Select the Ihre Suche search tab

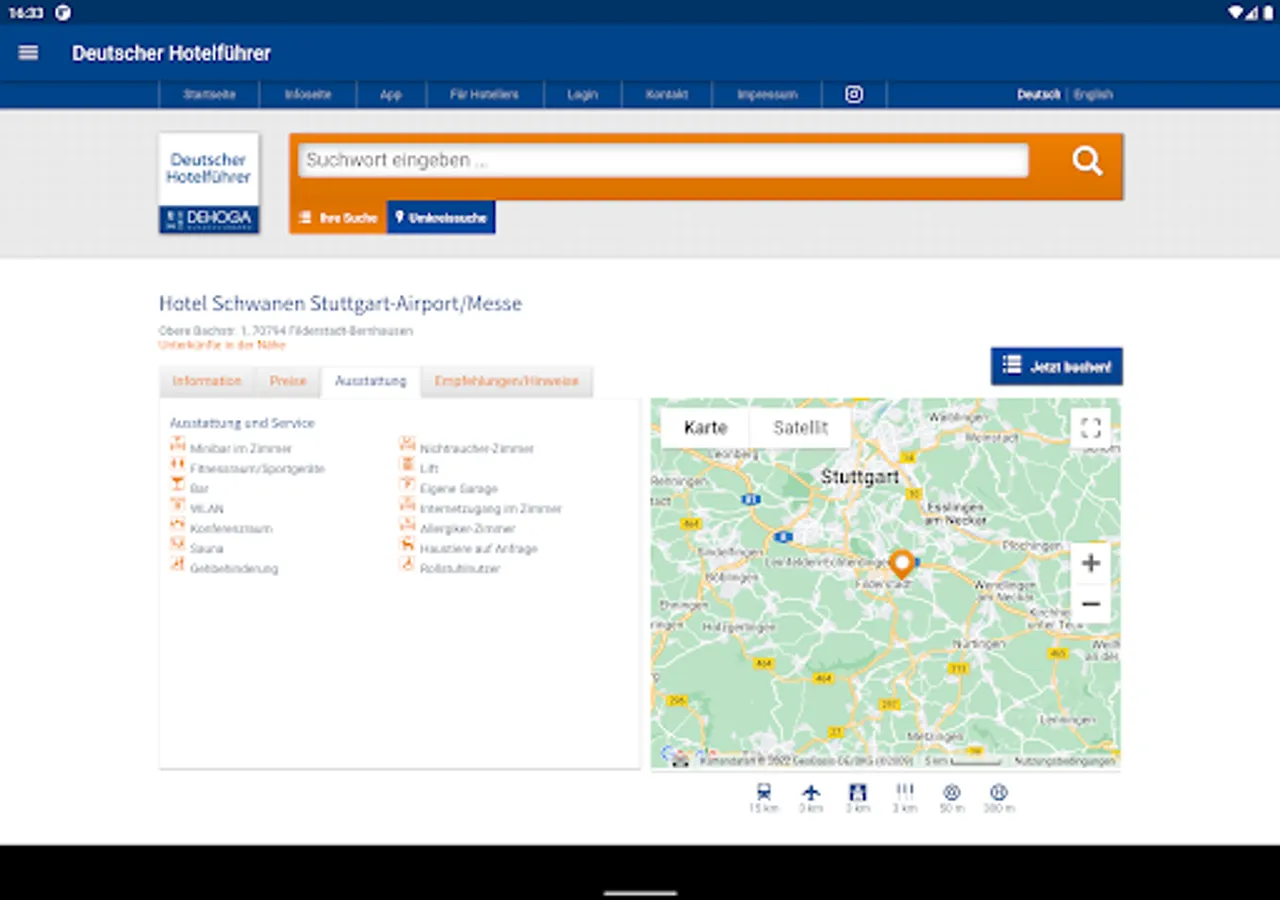338,217
